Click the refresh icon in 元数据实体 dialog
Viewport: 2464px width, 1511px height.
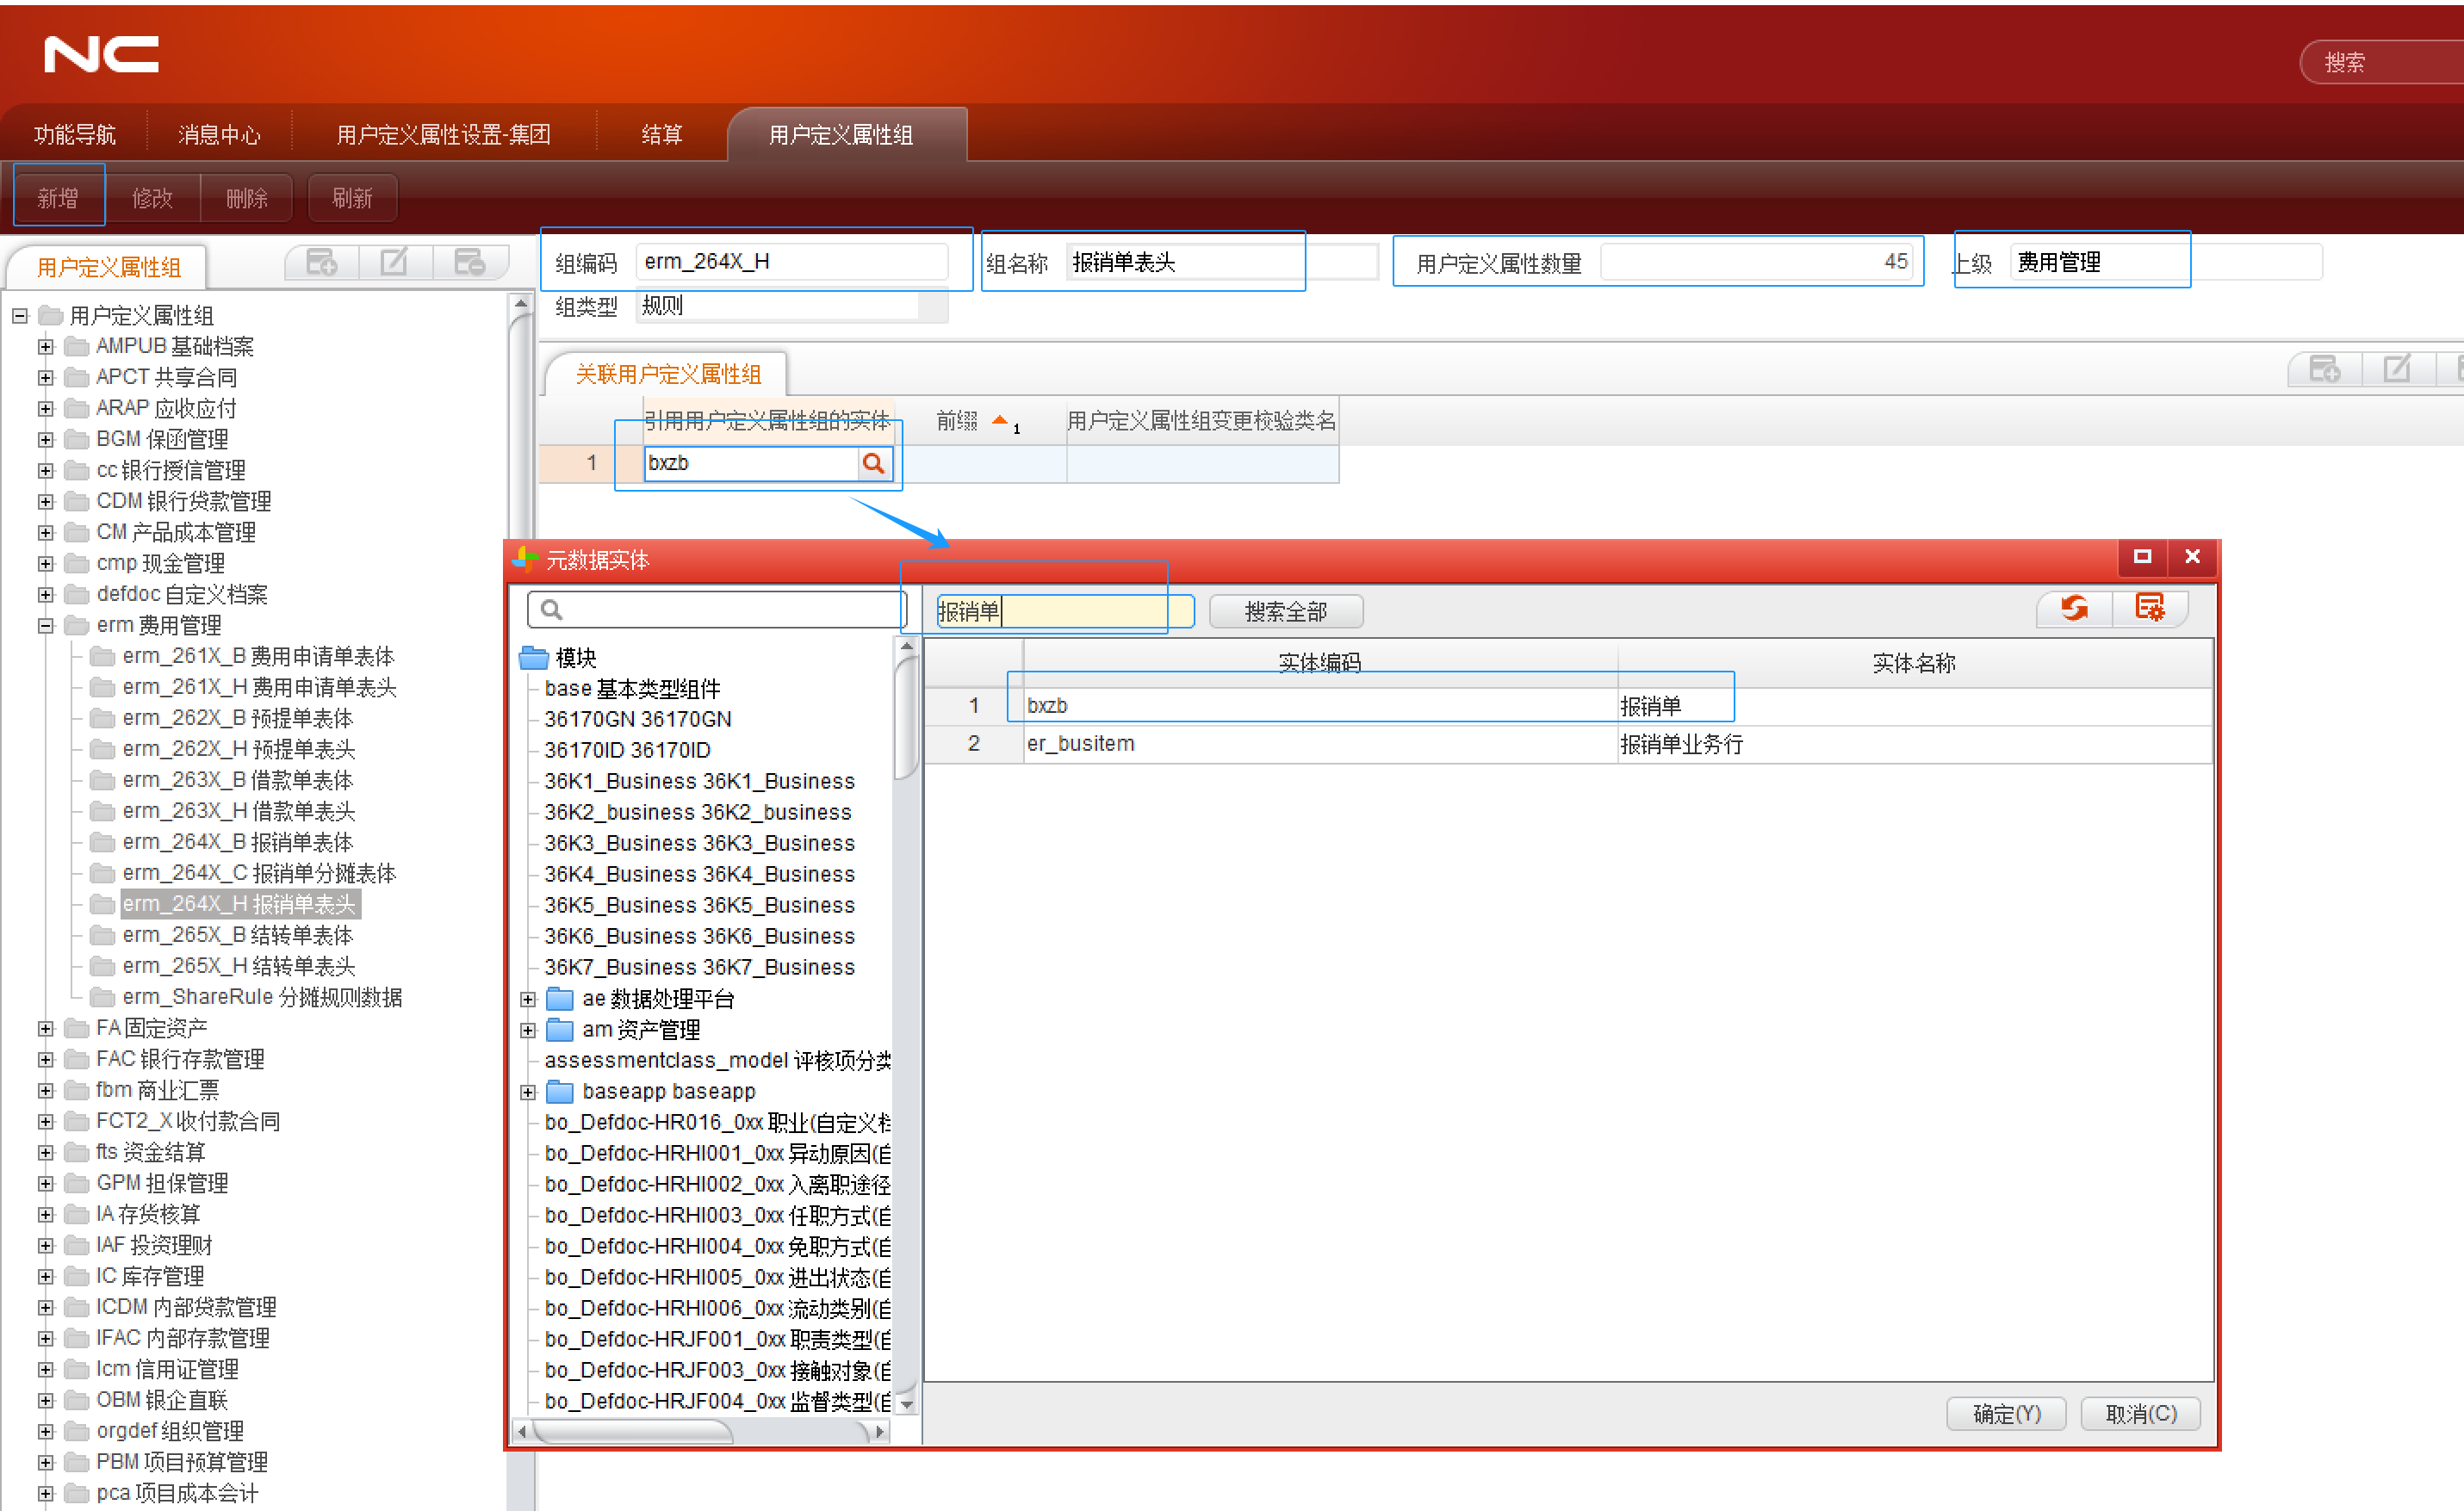click(2075, 607)
